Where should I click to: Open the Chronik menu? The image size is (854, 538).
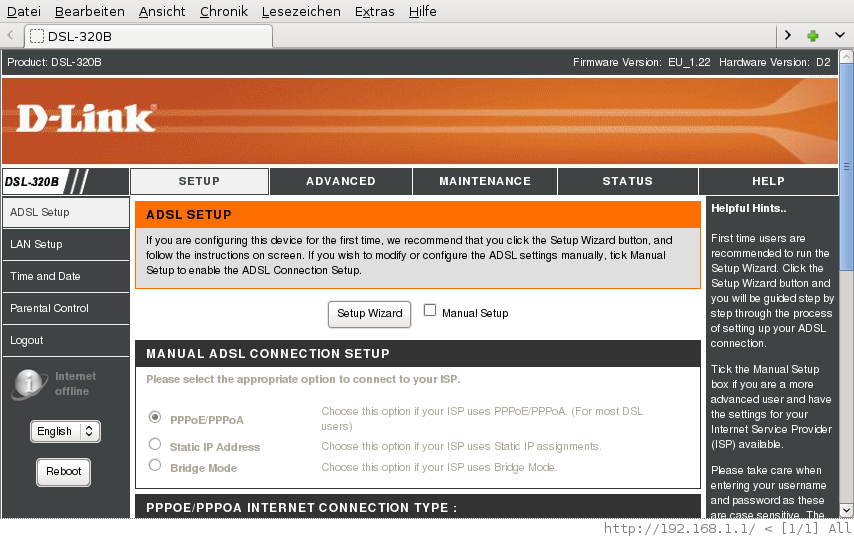pos(223,11)
